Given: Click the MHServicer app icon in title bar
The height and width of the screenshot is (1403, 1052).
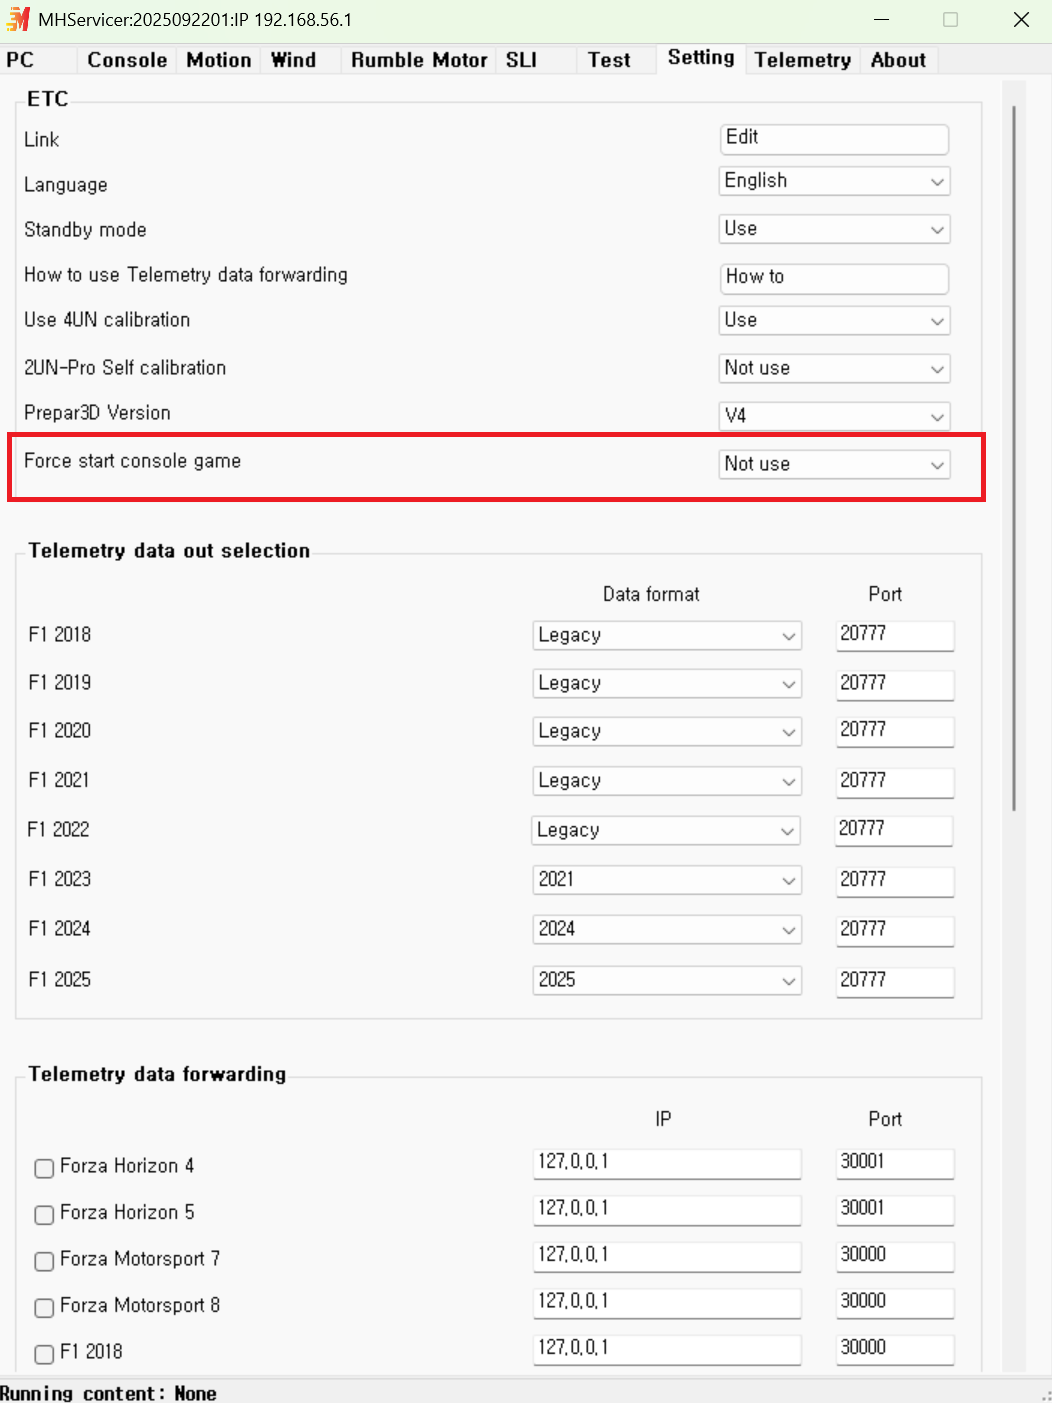Looking at the screenshot, I should click(x=18, y=19).
